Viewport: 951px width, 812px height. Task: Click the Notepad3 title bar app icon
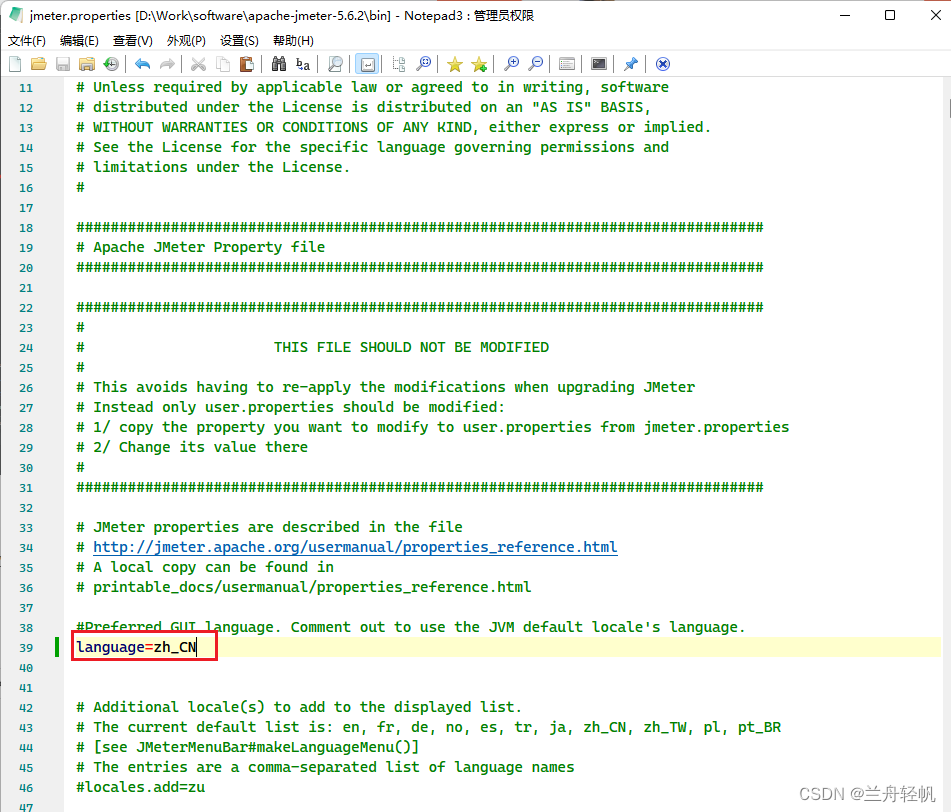[16, 15]
